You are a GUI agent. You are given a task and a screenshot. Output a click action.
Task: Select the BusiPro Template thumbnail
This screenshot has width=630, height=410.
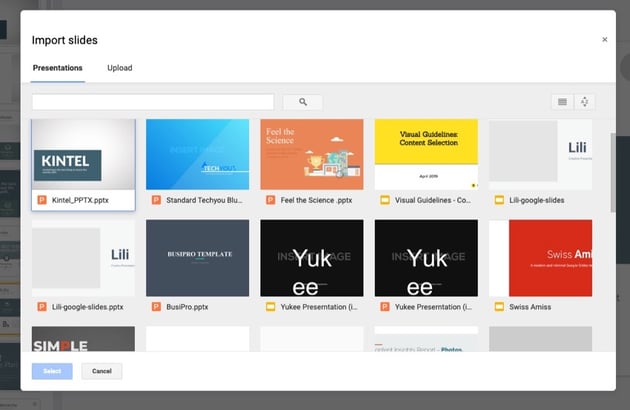197,257
